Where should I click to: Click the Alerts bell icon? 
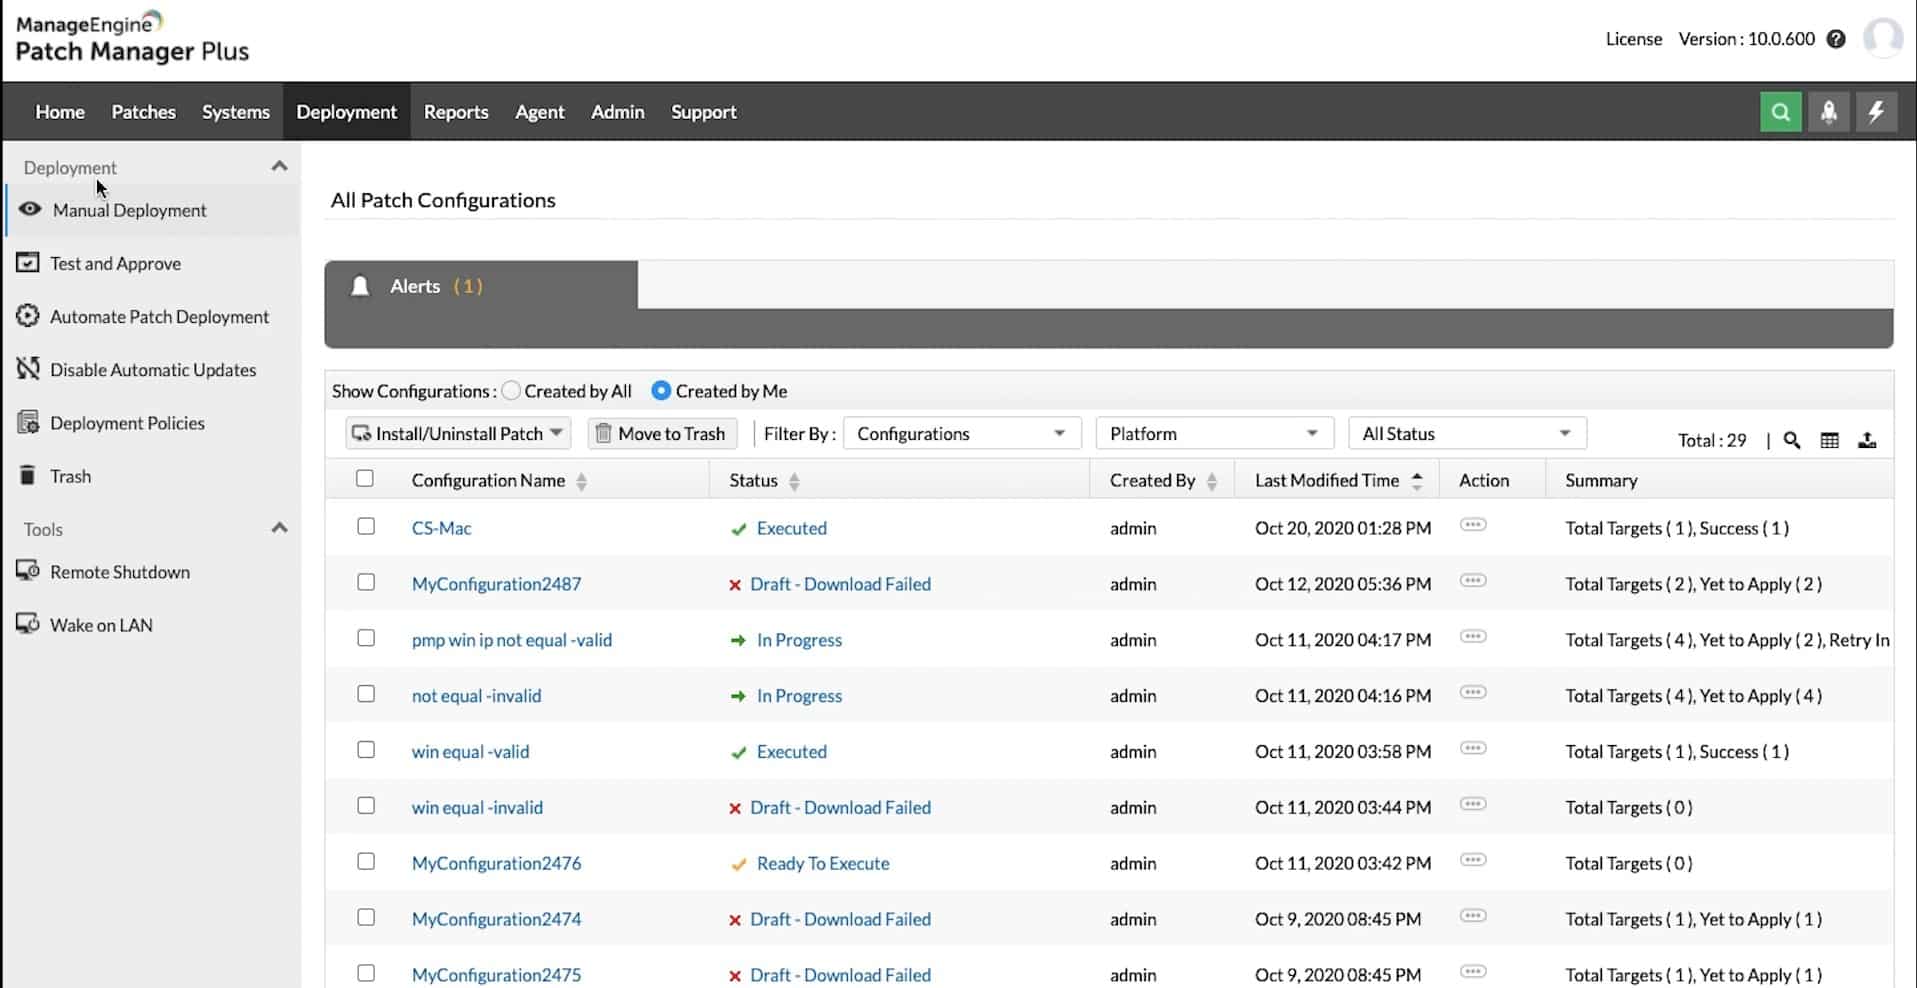360,287
